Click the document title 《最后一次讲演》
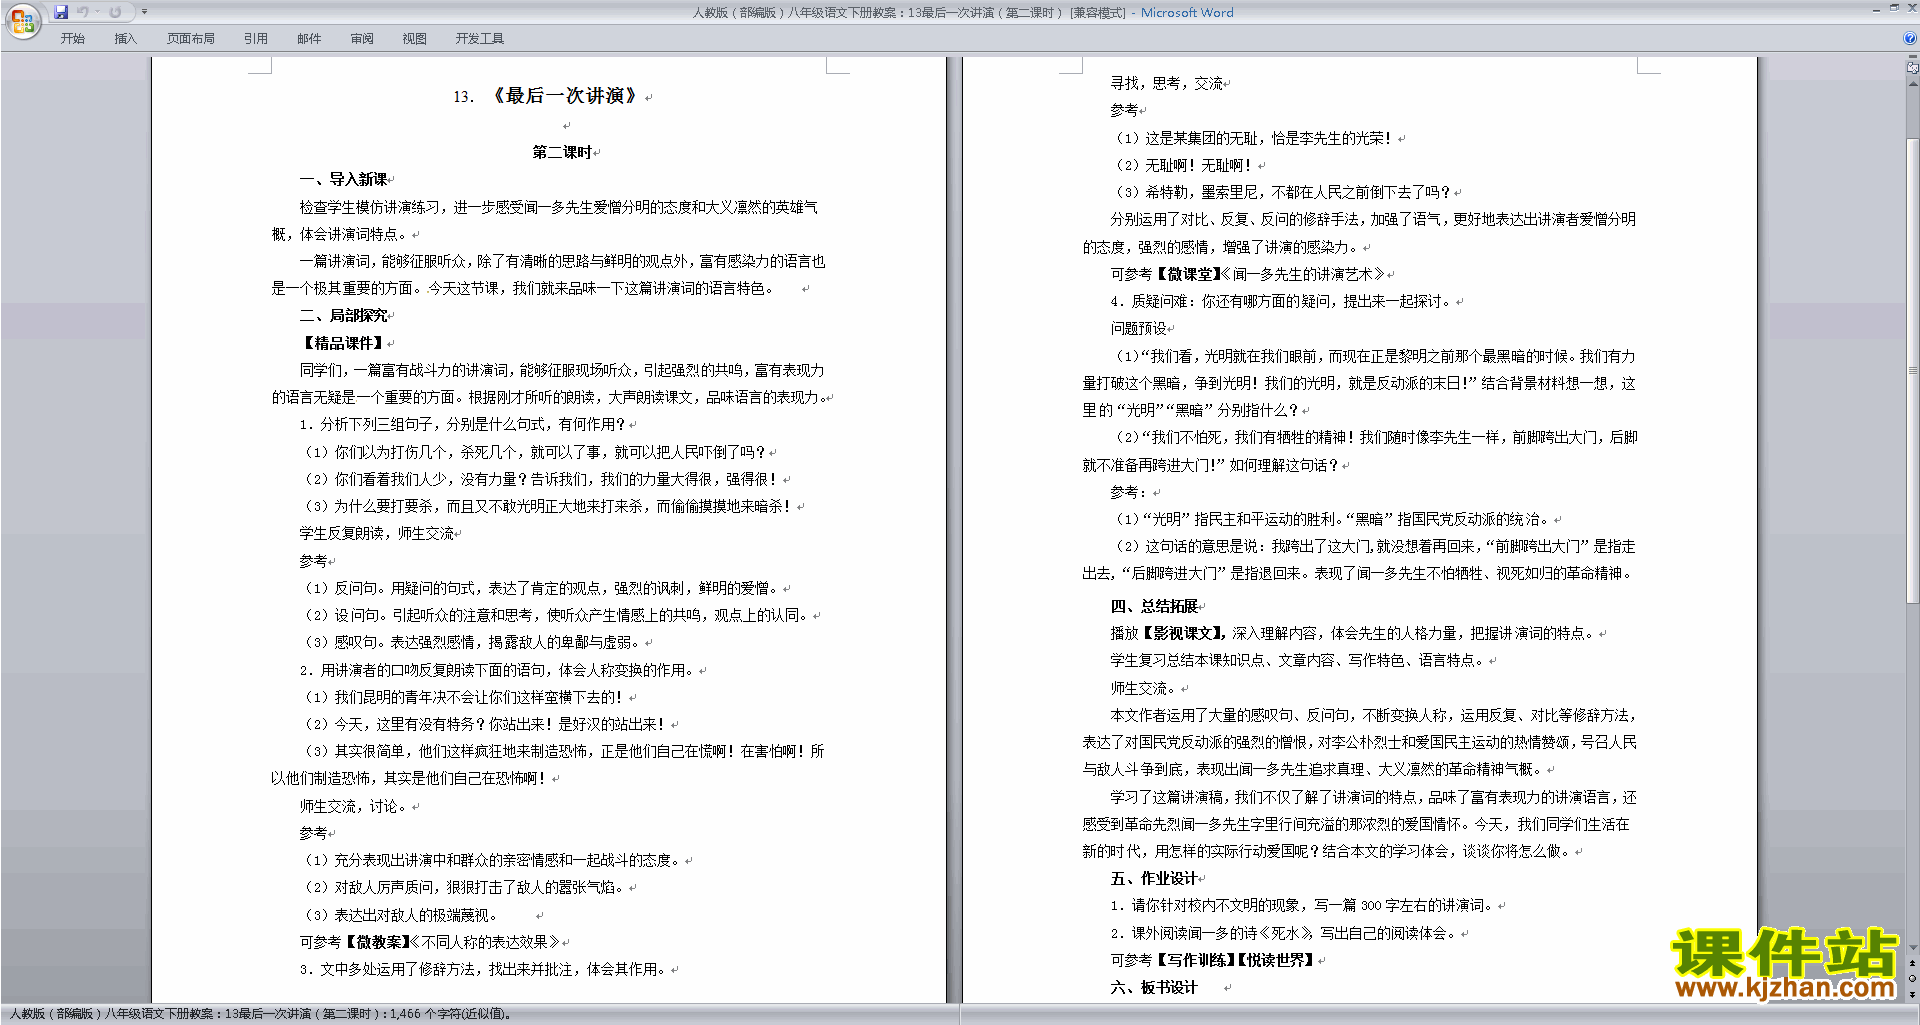Image resolution: width=1920 pixels, height=1025 pixels. click(x=564, y=96)
